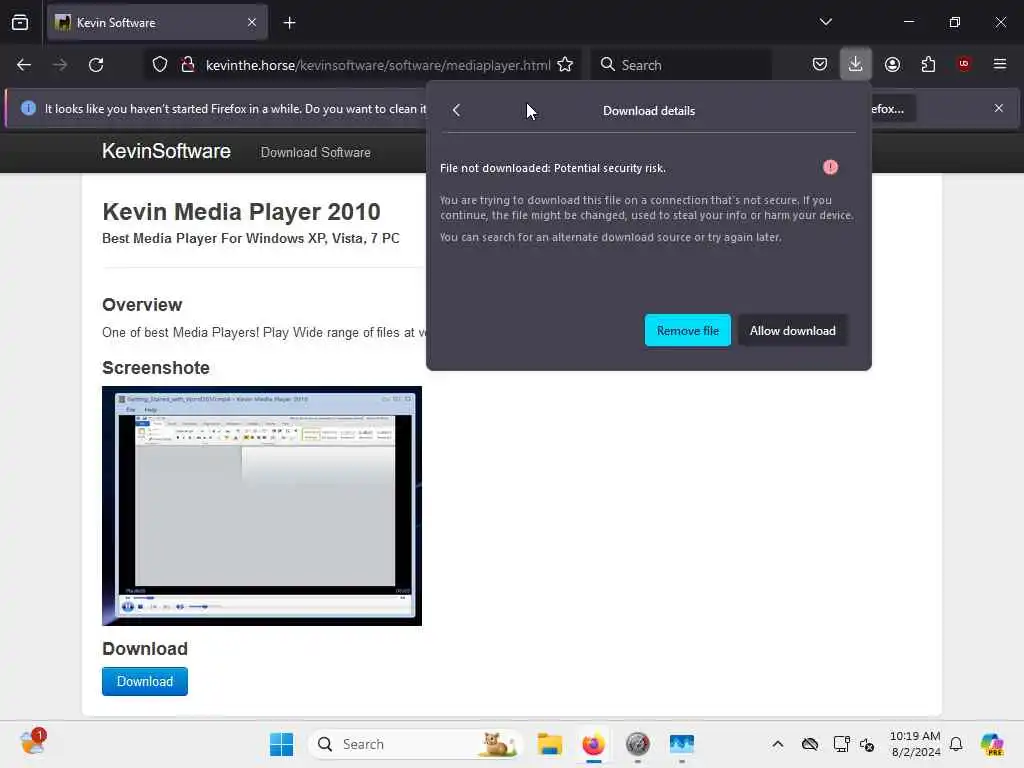
Task: Click the notification info icon
Action: click(x=28, y=108)
